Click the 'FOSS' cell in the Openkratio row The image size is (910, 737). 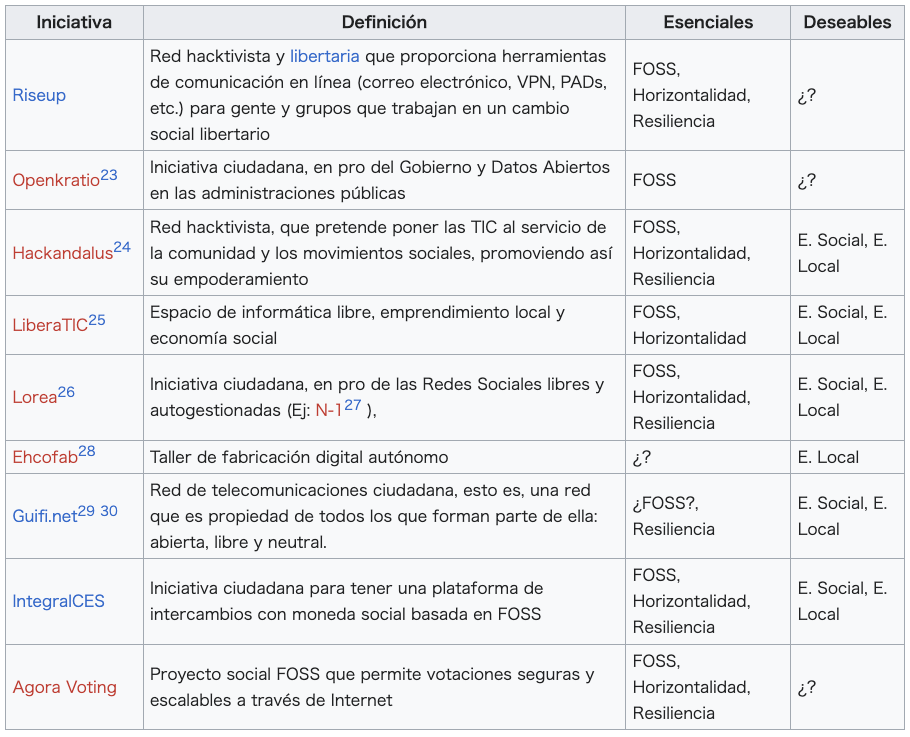pyautogui.click(x=708, y=180)
